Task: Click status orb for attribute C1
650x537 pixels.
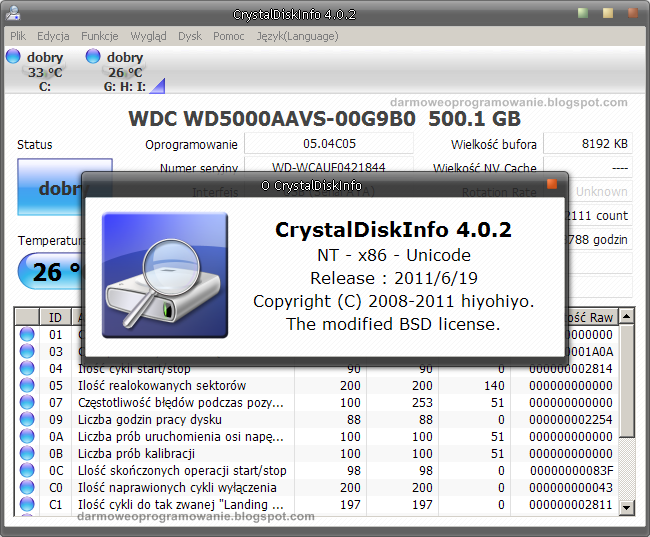Action: [27, 504]
